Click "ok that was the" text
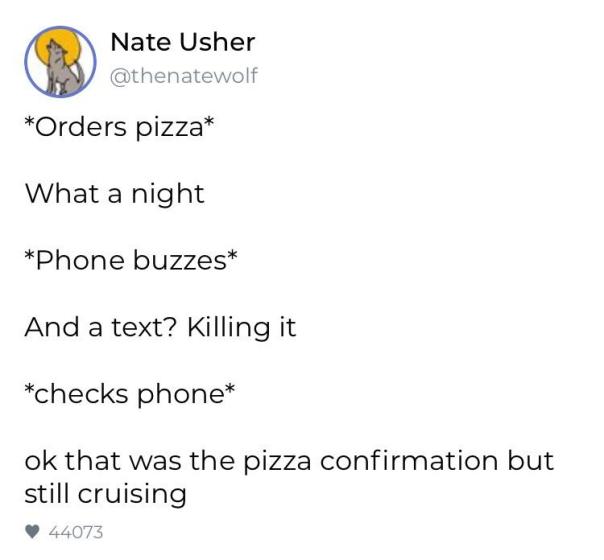Viewport: 604px width, 560px height. (115, 462)
